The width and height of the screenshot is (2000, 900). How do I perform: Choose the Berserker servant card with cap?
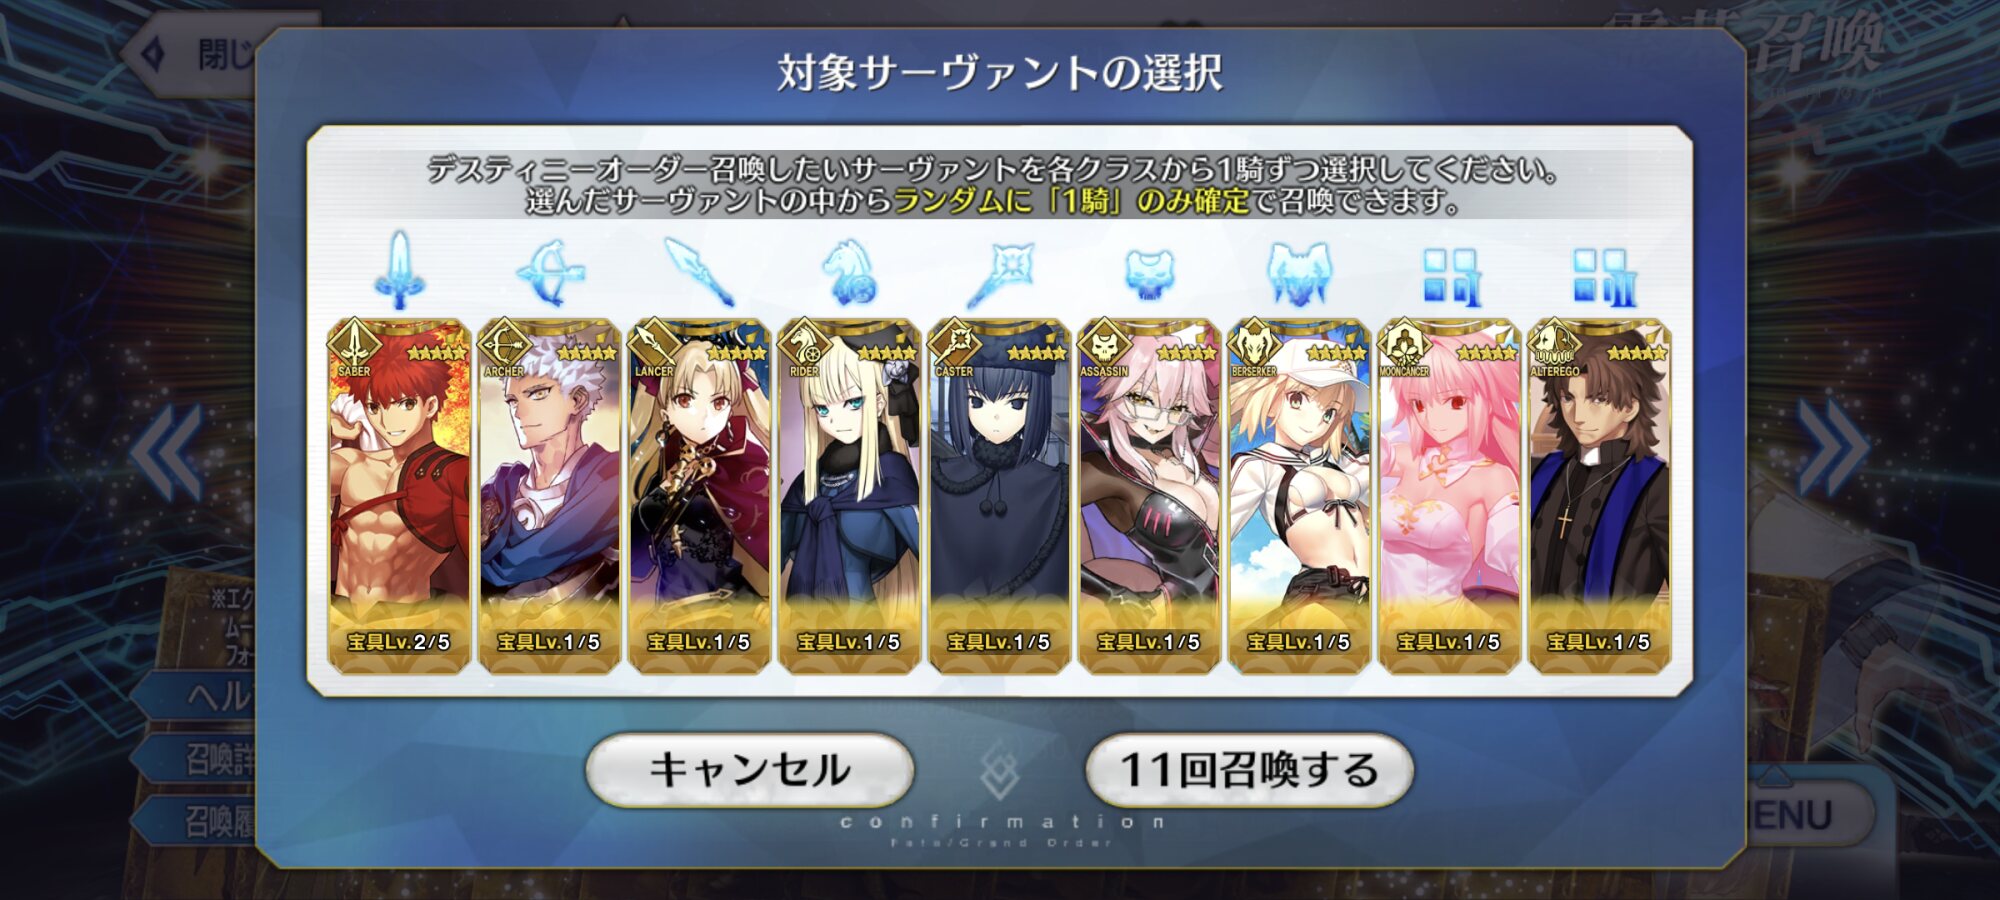coord(1299,495)
